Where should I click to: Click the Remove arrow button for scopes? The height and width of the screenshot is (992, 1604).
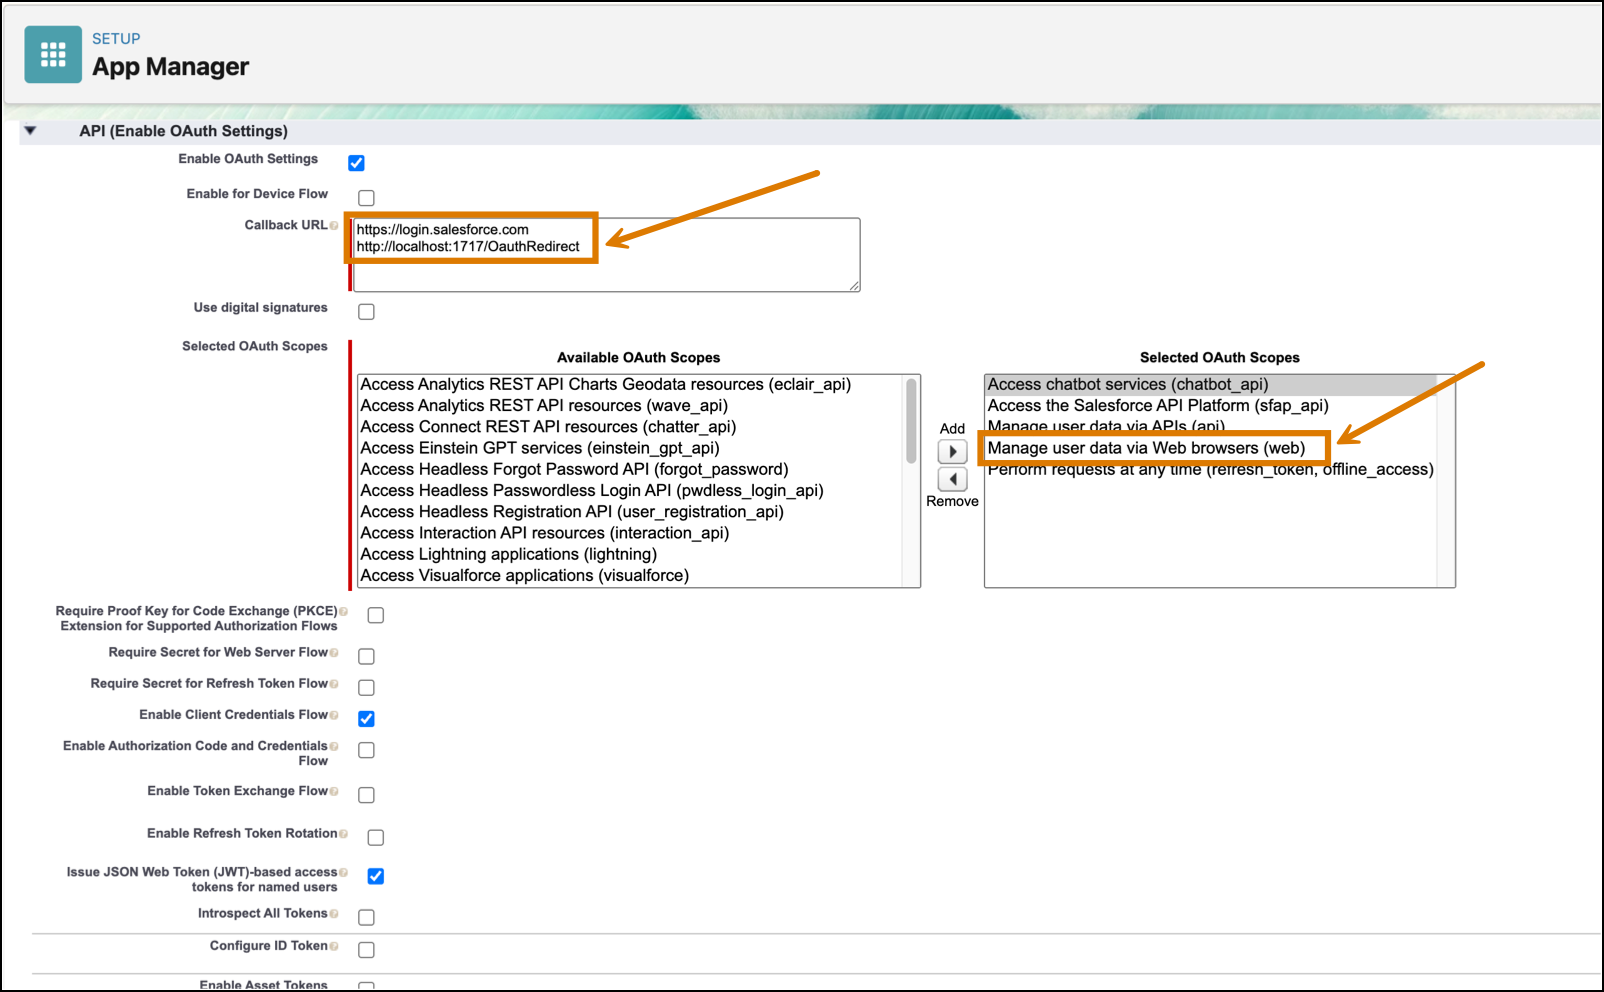pyautogui.click(x=952, y=480)
